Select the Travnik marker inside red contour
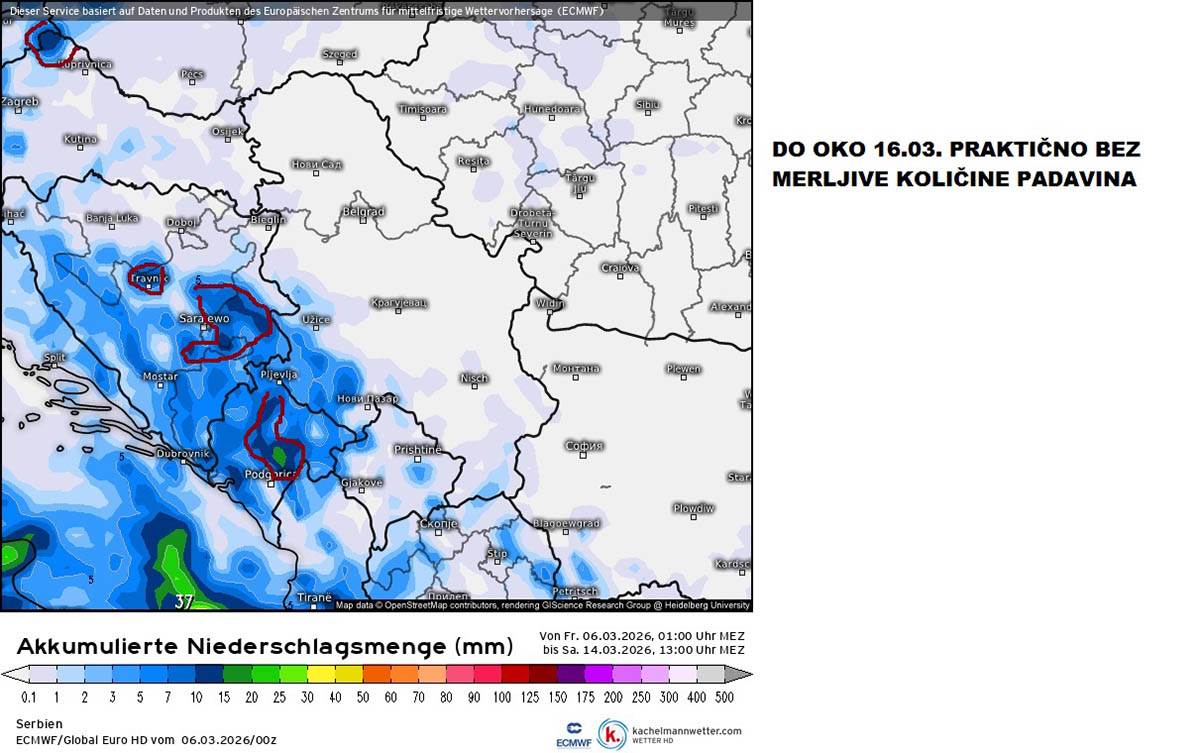 (x=149, y=286)
